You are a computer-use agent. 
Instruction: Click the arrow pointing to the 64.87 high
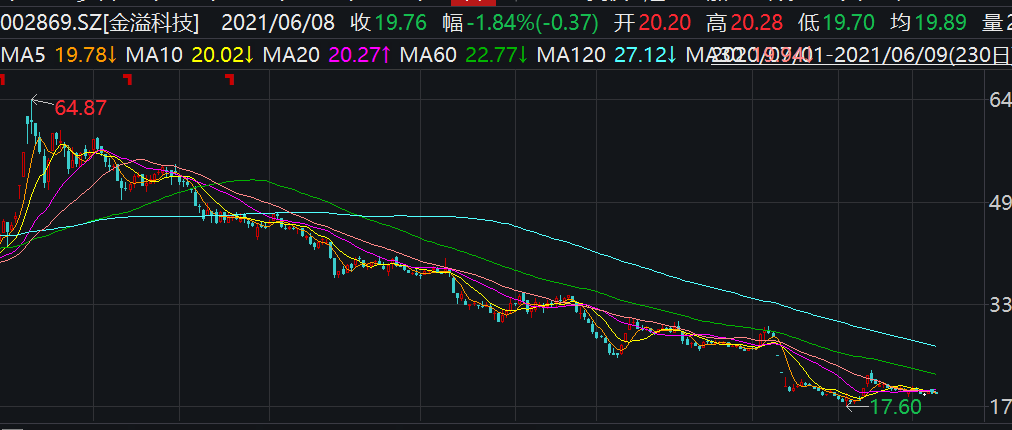41,101
